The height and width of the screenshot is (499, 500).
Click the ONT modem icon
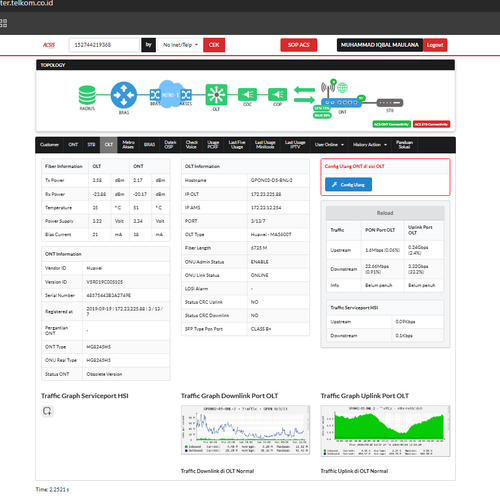click(341, 103)
